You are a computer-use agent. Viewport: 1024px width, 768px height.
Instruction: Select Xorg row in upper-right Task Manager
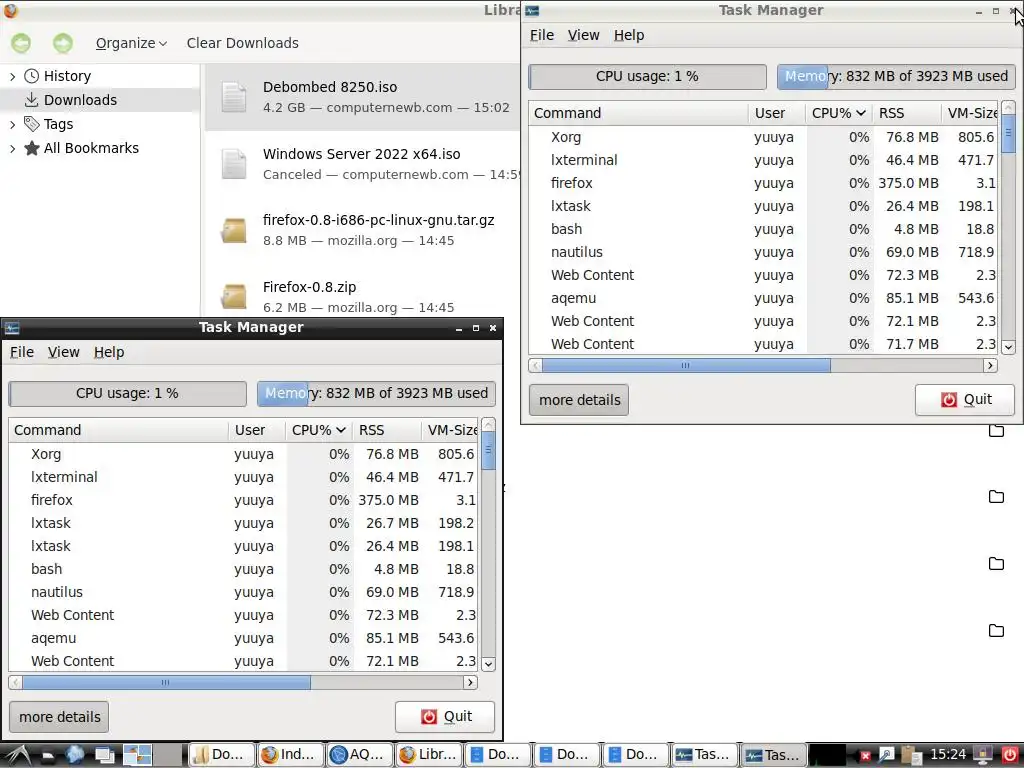click(763, 137)
